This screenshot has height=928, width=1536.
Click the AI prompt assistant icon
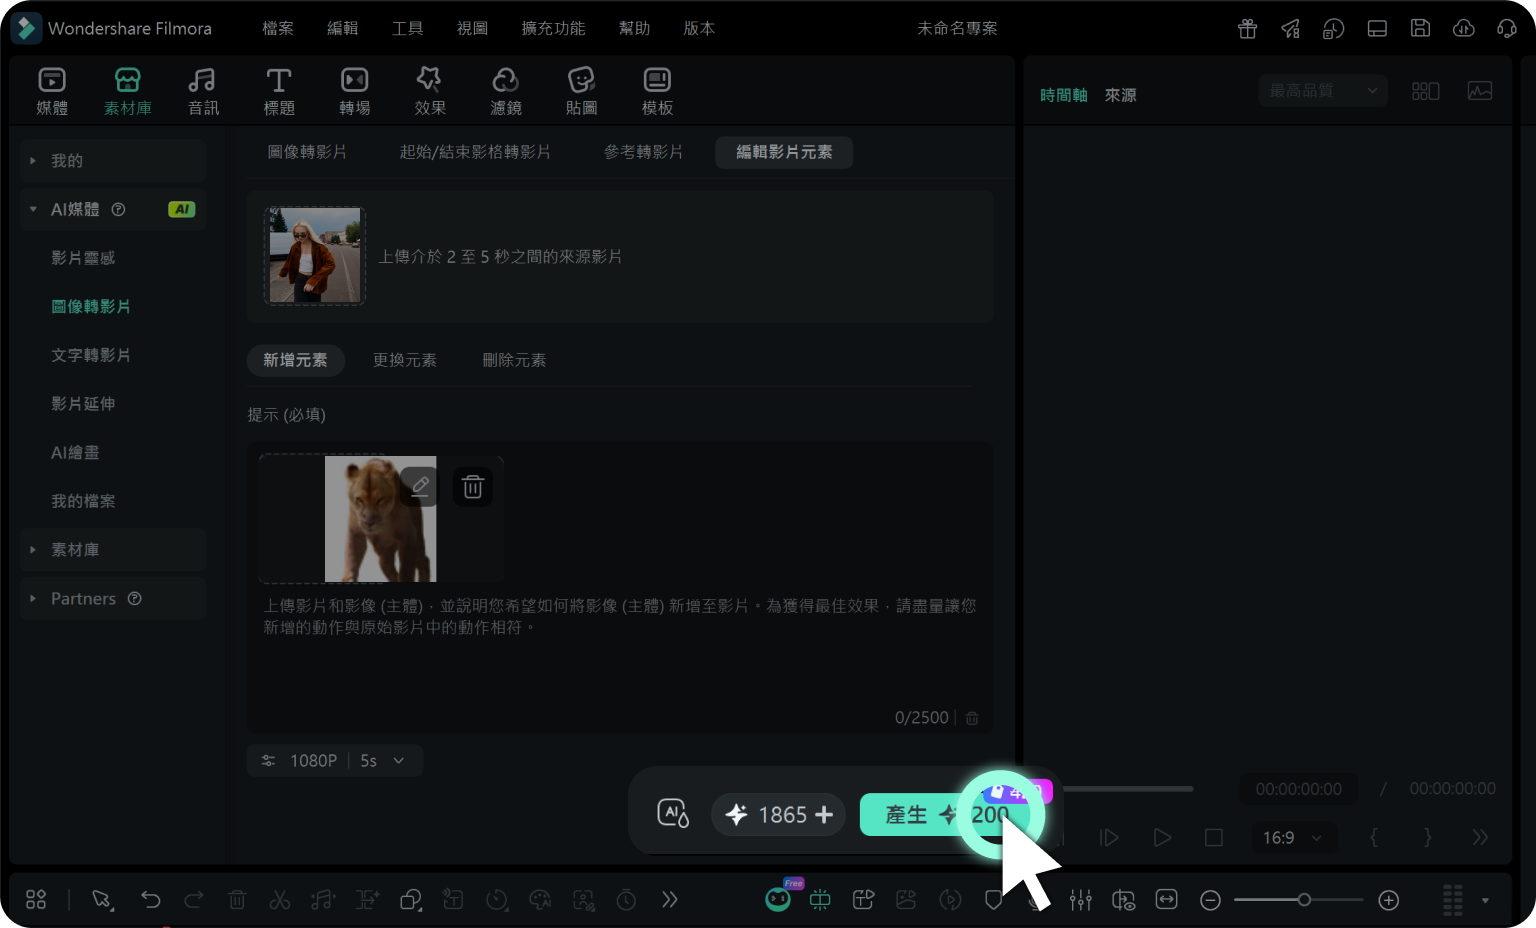(x=673, y=814)
